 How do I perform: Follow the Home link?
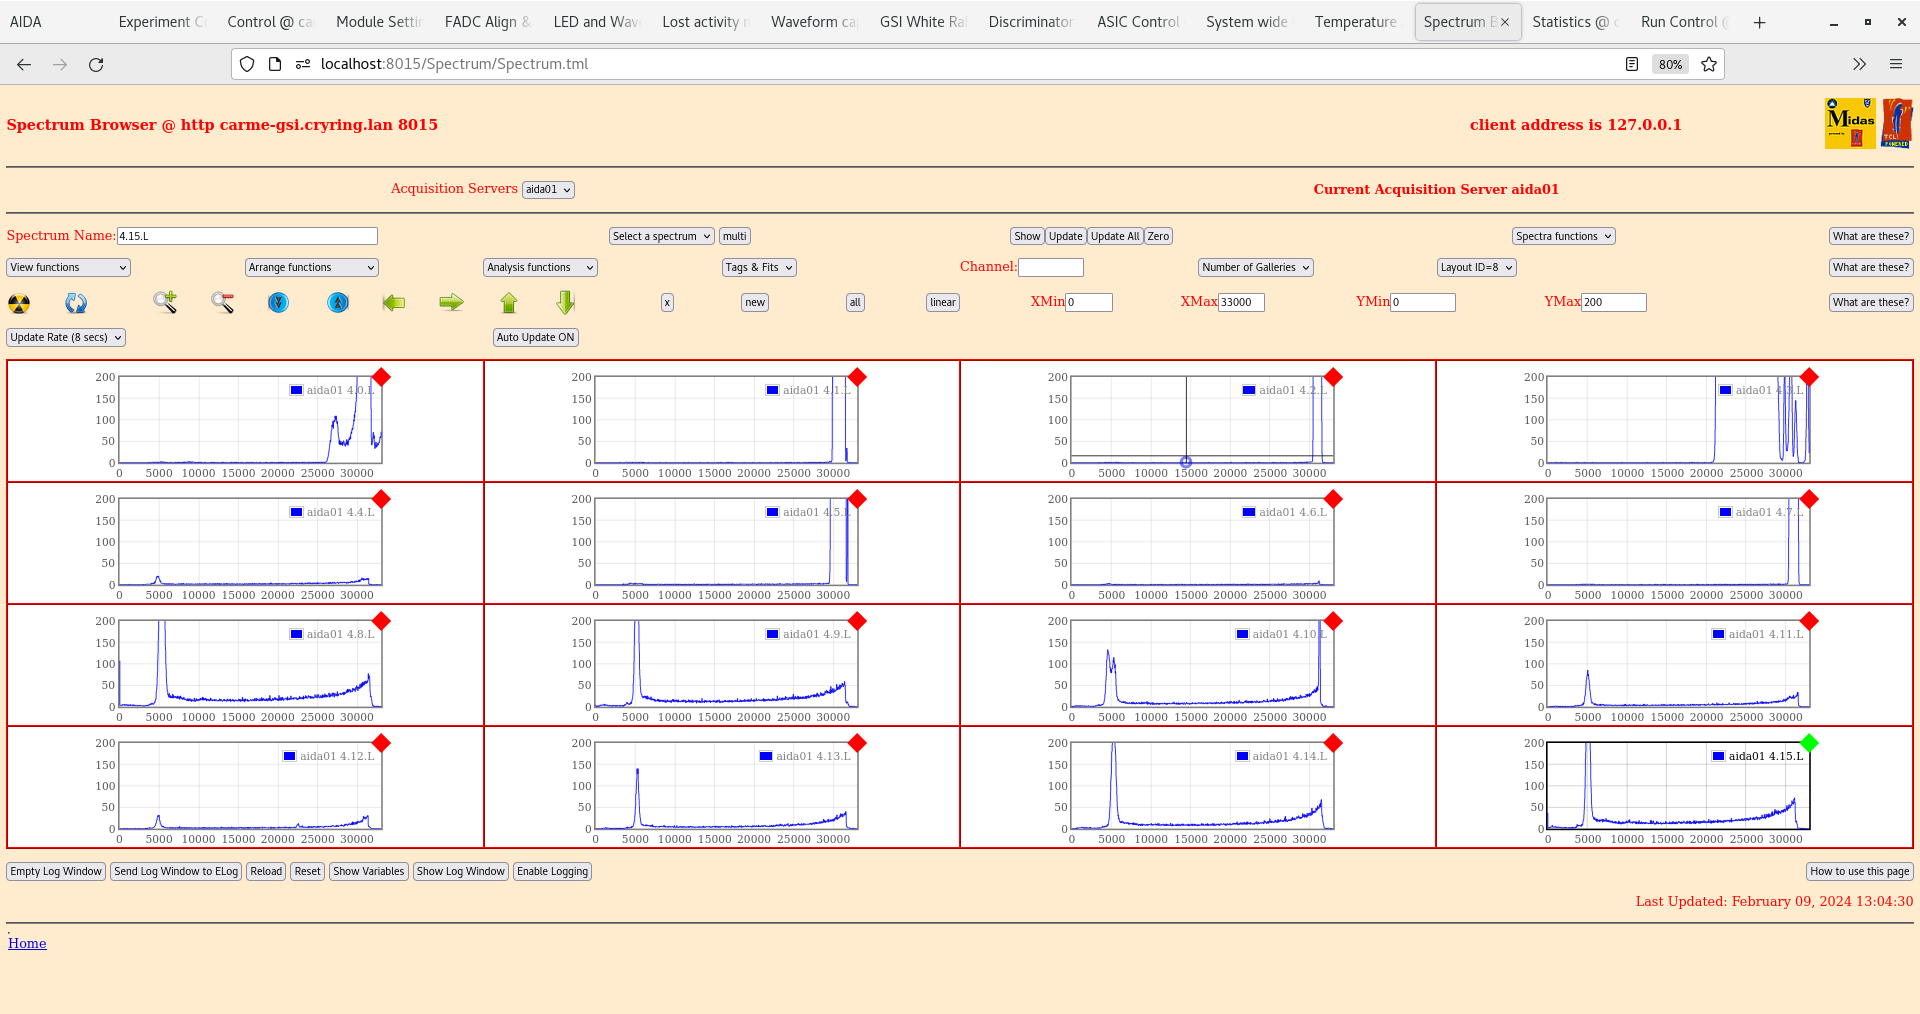(x=27, y=943)
